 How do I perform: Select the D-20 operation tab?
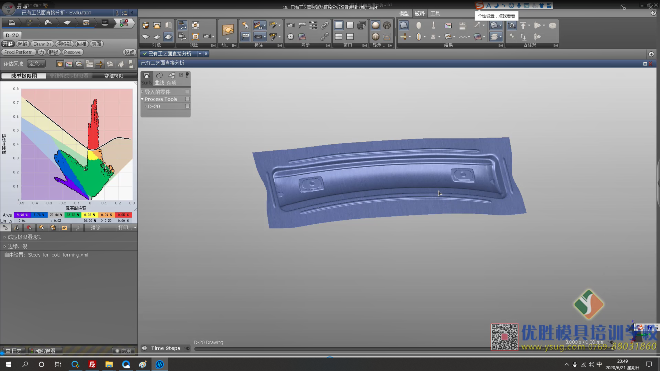pos(12,35)
